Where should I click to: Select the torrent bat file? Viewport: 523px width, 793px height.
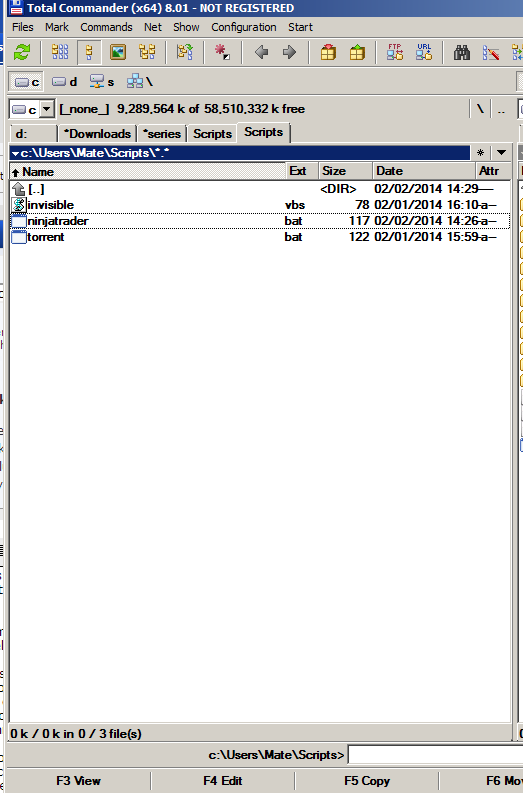(260, 237)
